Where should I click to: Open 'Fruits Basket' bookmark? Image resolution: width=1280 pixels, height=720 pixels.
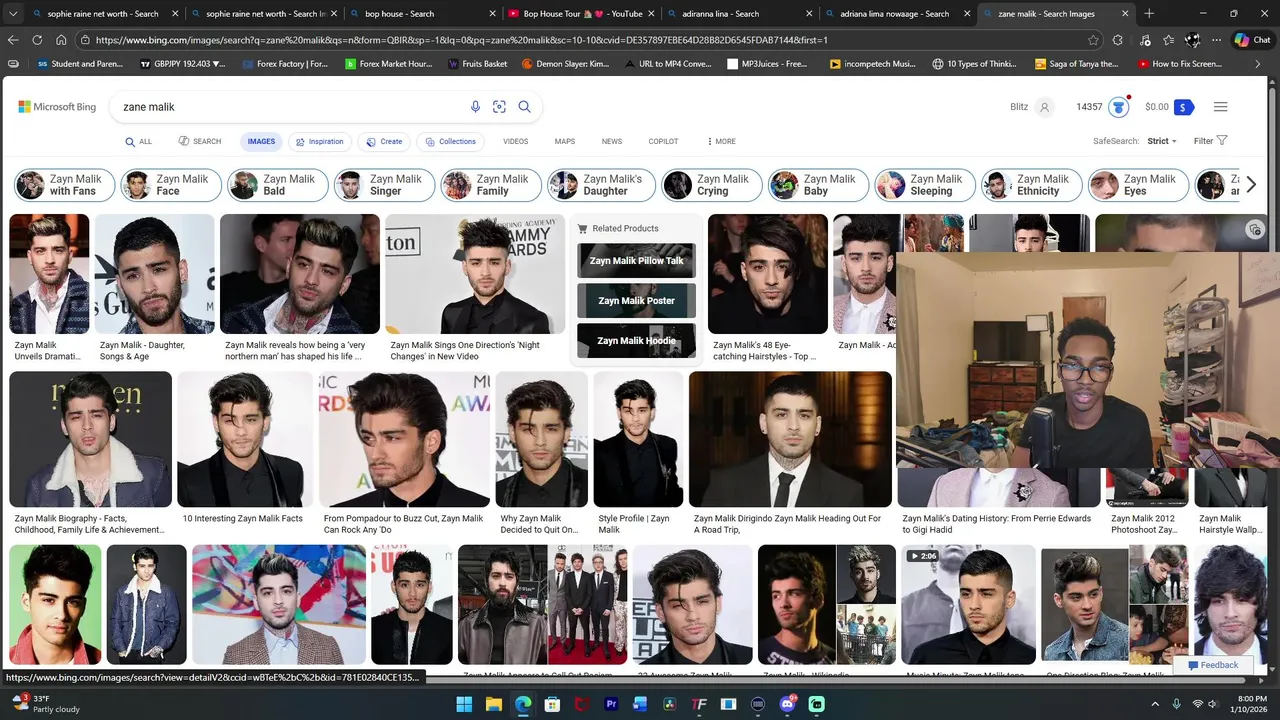(477, 64)
